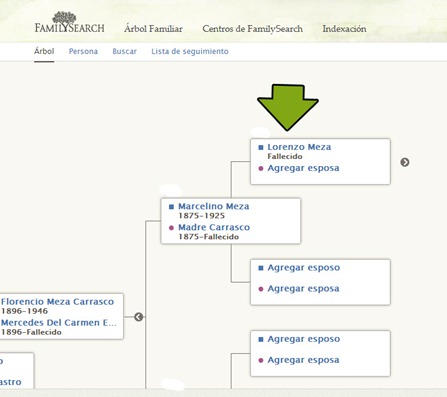Viewport: 447px width, 397px height.
Task: Click Agregar esposa in the lowest couple card
Action: pos(303,360)
